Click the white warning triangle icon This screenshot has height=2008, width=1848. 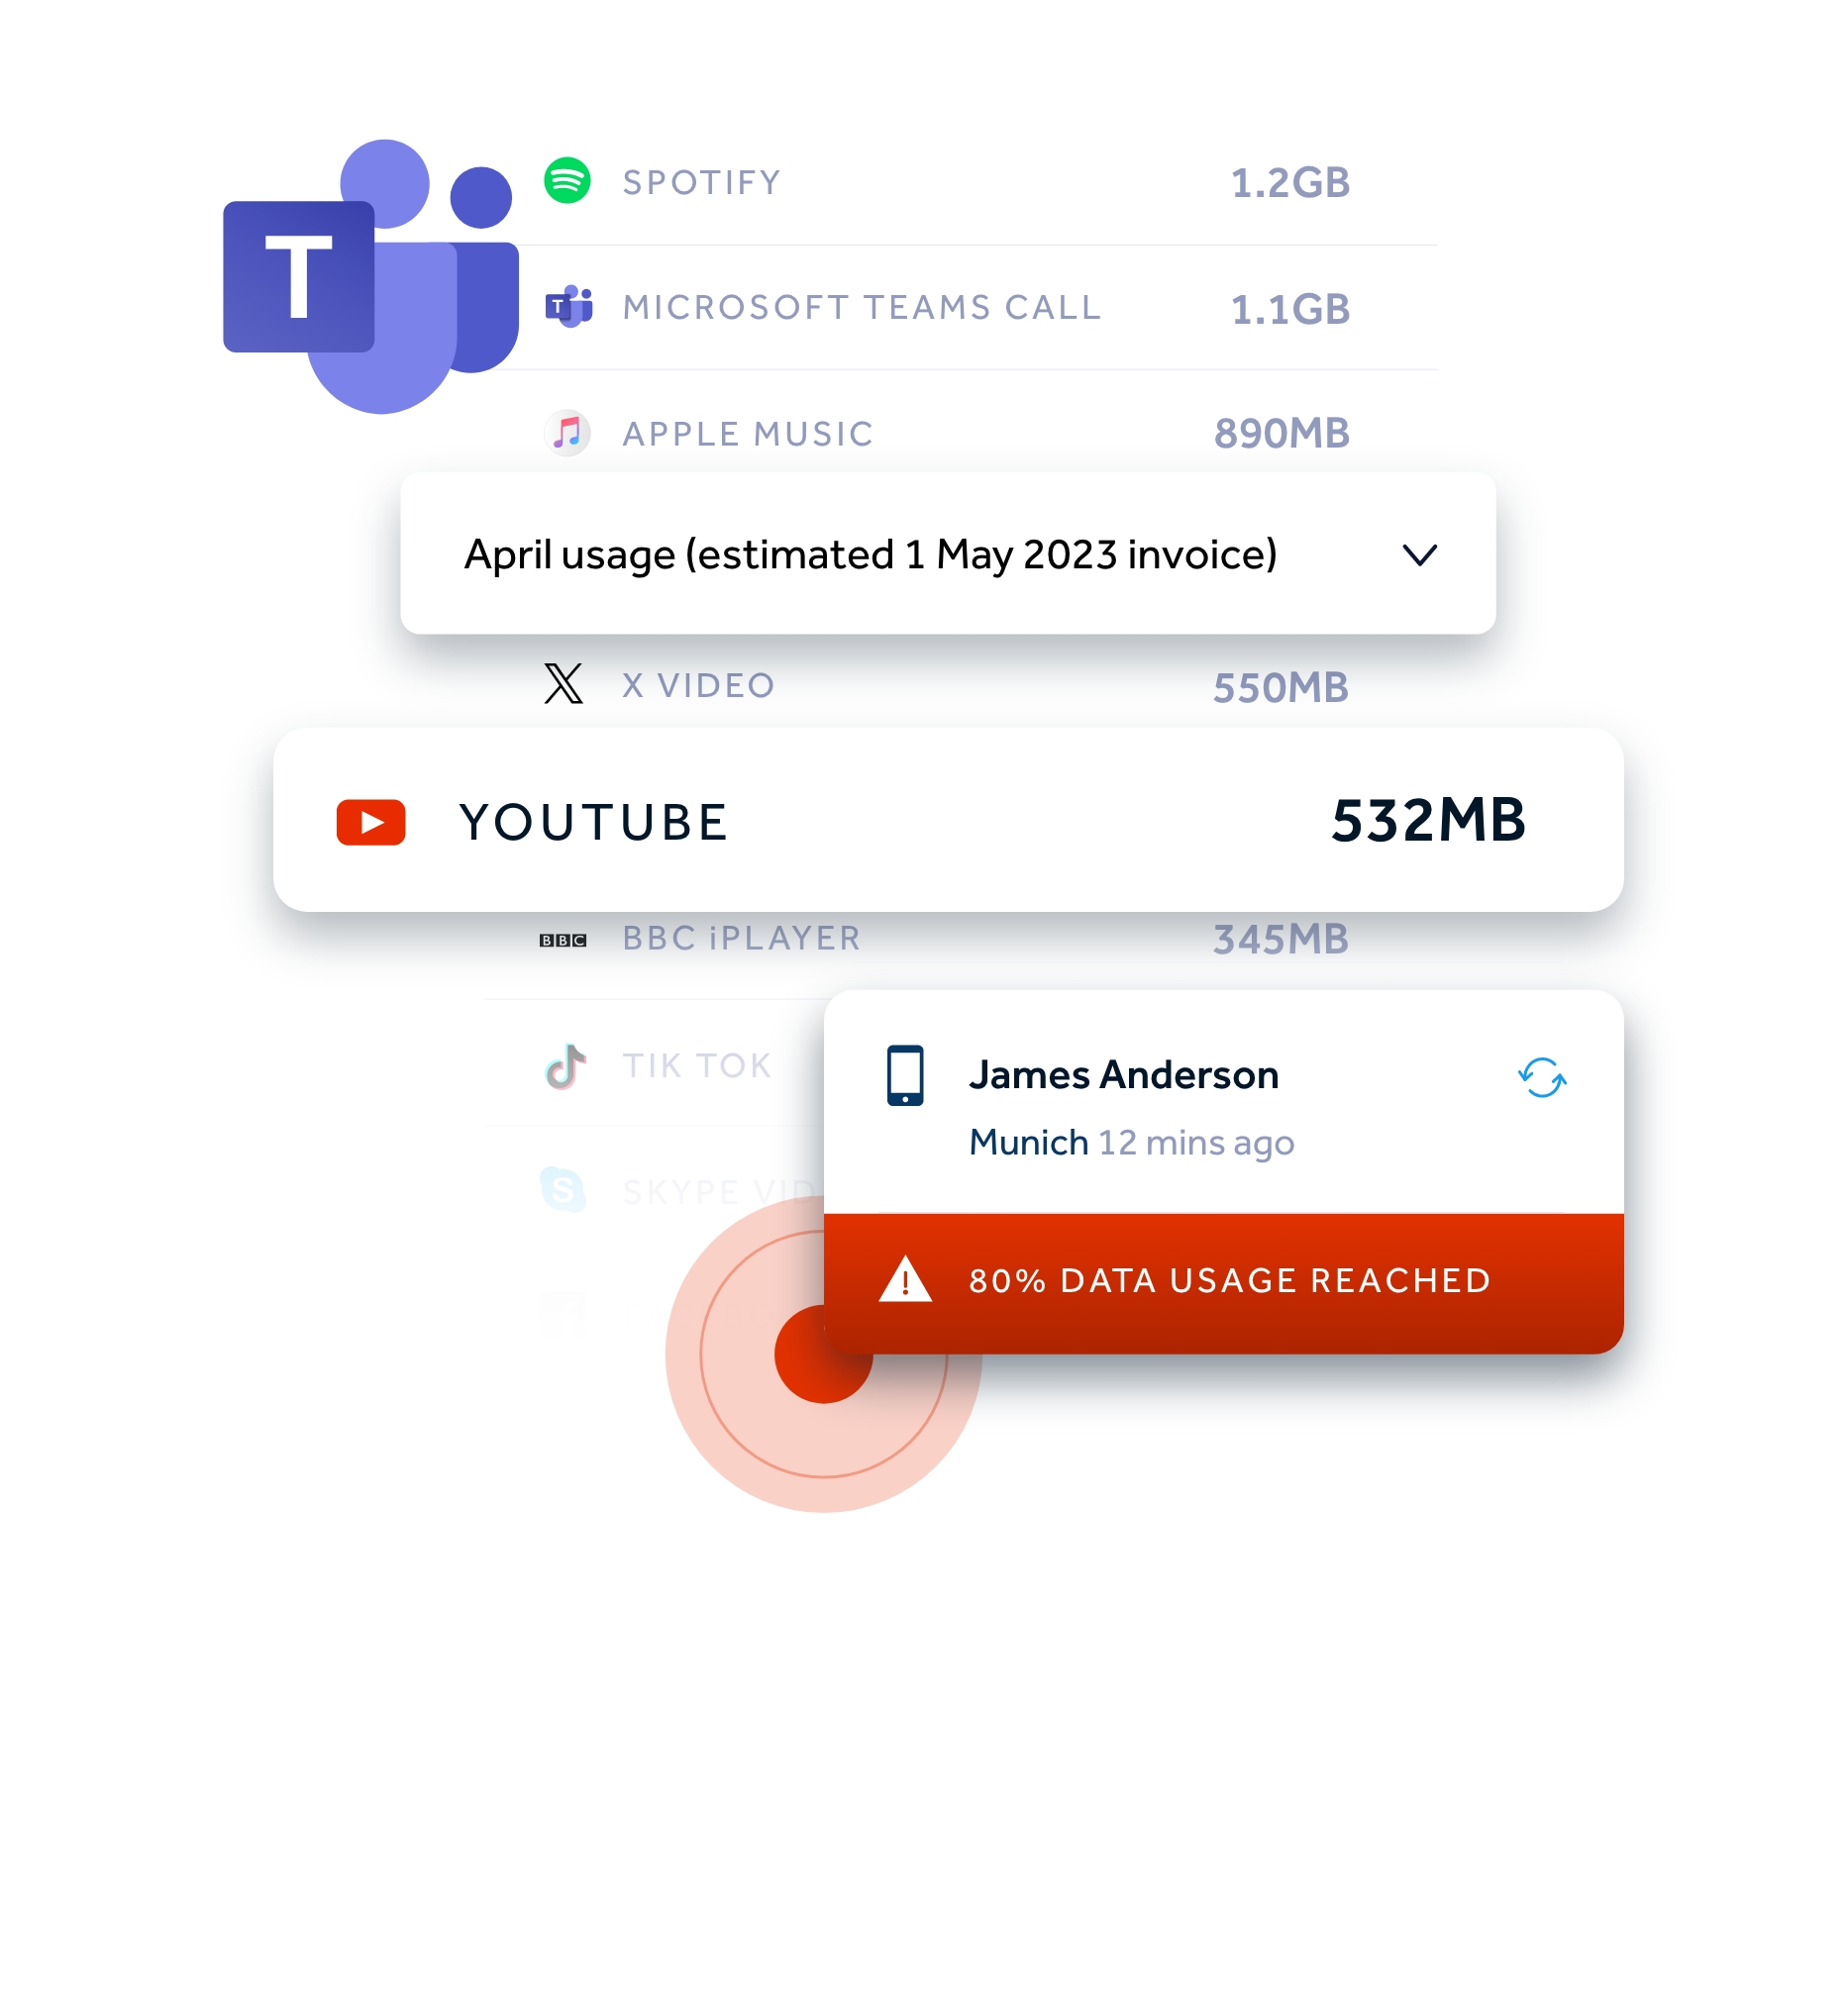905,1280
